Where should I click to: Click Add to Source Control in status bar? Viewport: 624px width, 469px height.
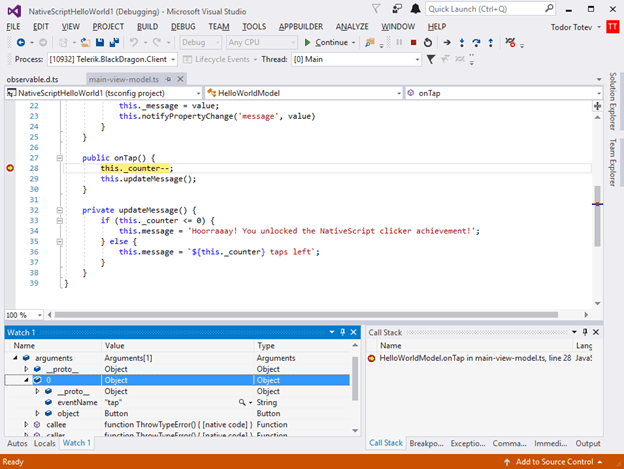554,462
